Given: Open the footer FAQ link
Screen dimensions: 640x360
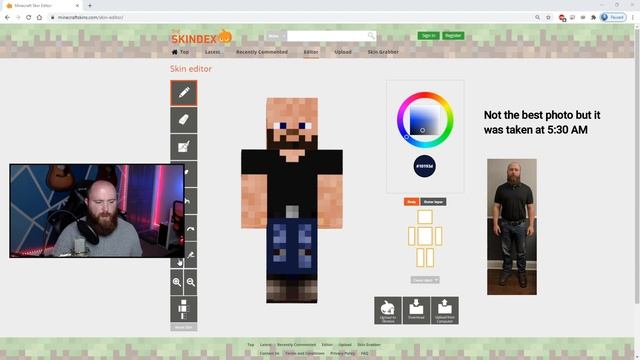Looking at the screenshot, I should tap(364, 353).
